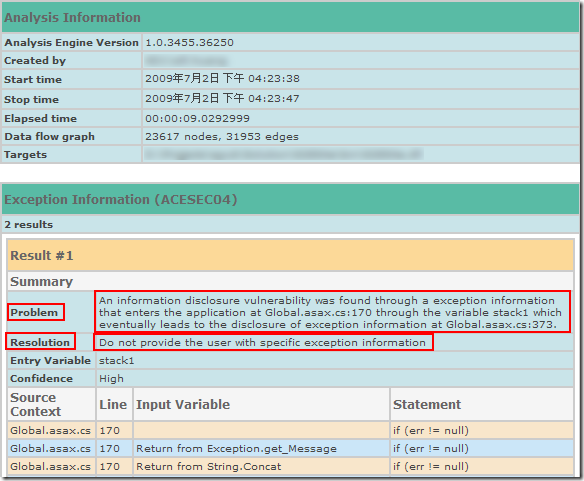Select 23617 nodes, 31953 edges value
The width and height of the screenshot is (584, 481).
222,137
